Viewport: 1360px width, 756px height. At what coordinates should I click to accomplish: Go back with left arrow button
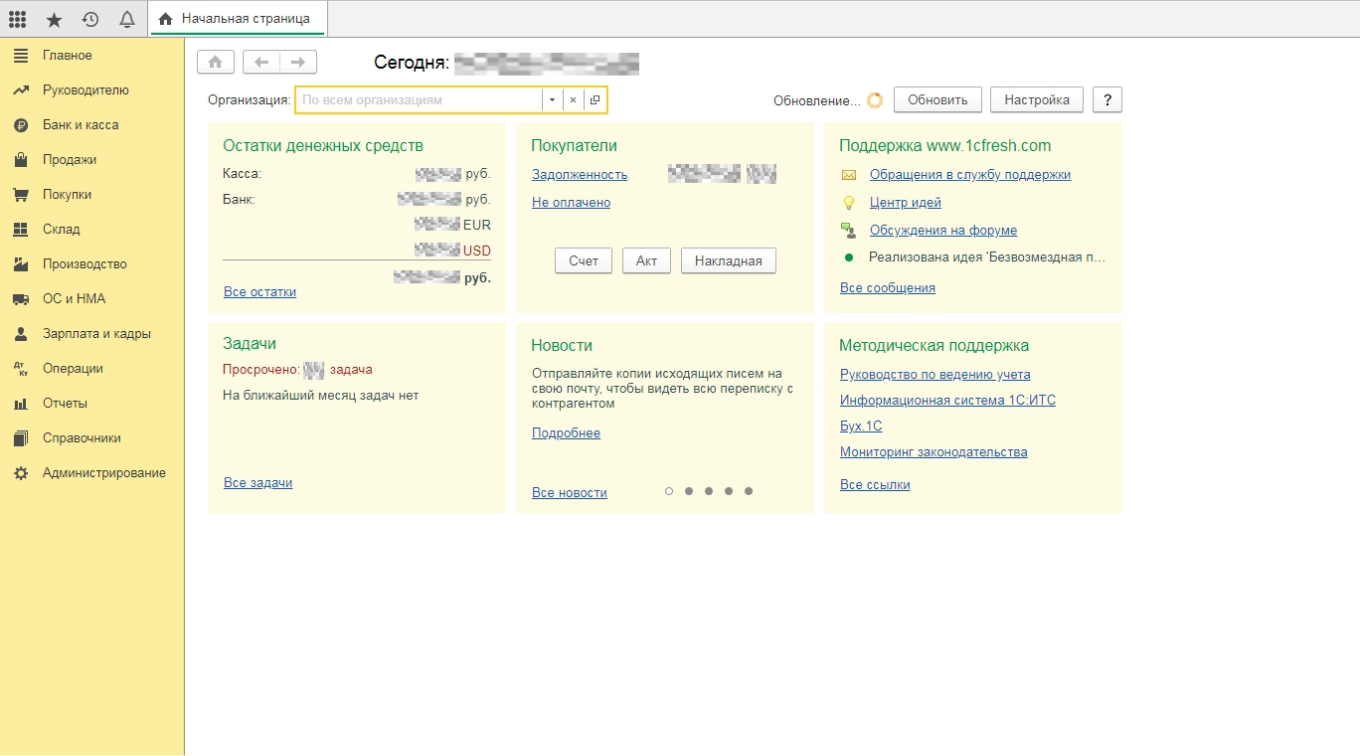point(262,62)
